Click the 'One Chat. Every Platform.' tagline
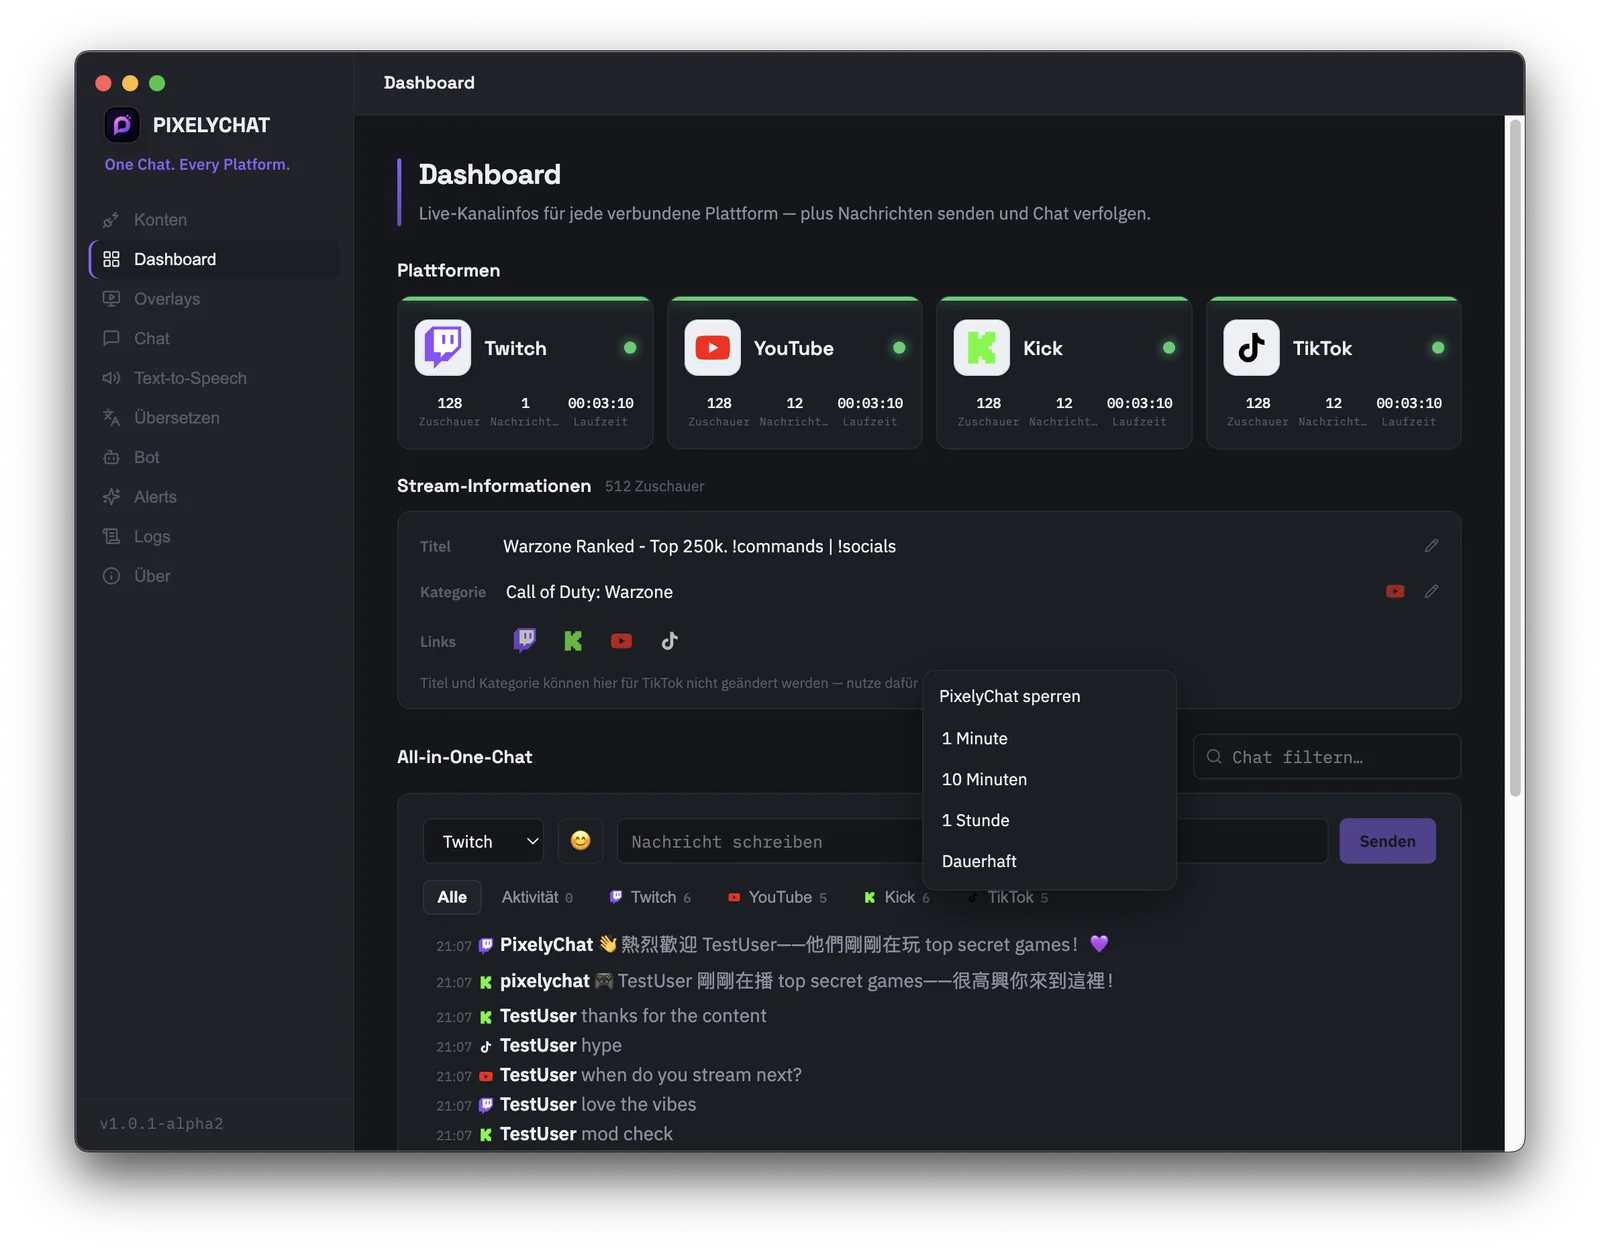The image size is (1600, 1251). [x=197, y=165]
